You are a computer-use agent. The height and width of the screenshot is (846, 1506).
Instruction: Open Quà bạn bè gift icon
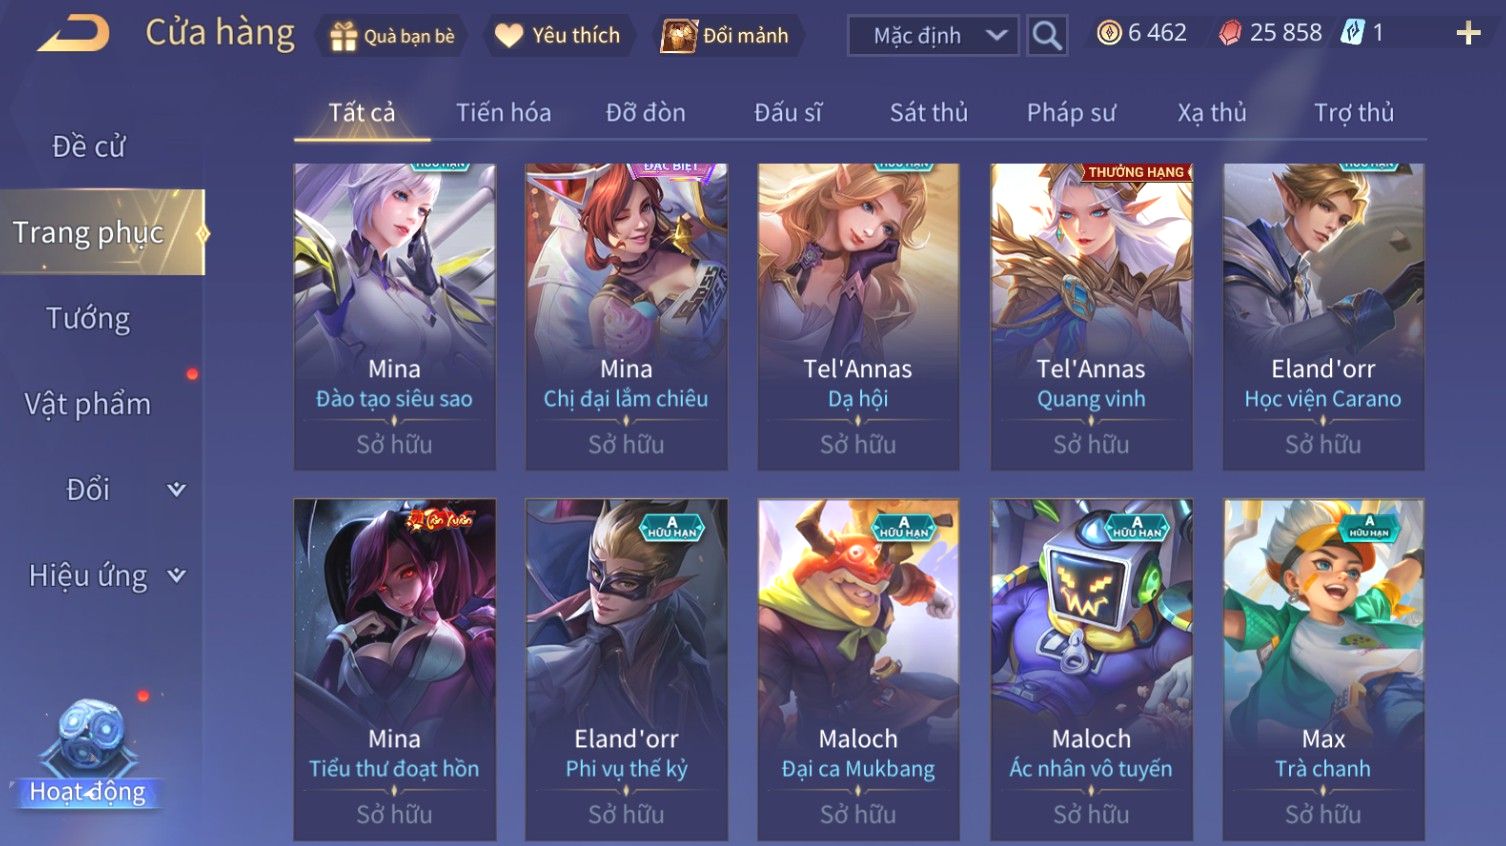343,36
